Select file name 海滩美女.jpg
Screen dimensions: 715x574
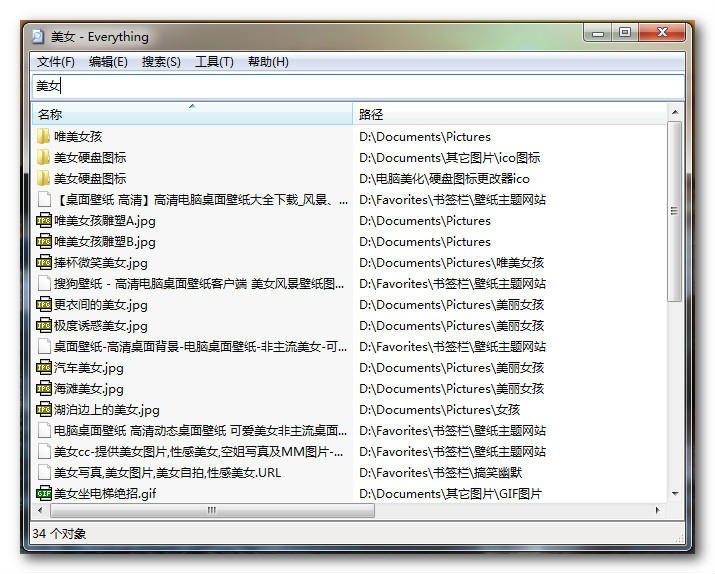[88, 388]
